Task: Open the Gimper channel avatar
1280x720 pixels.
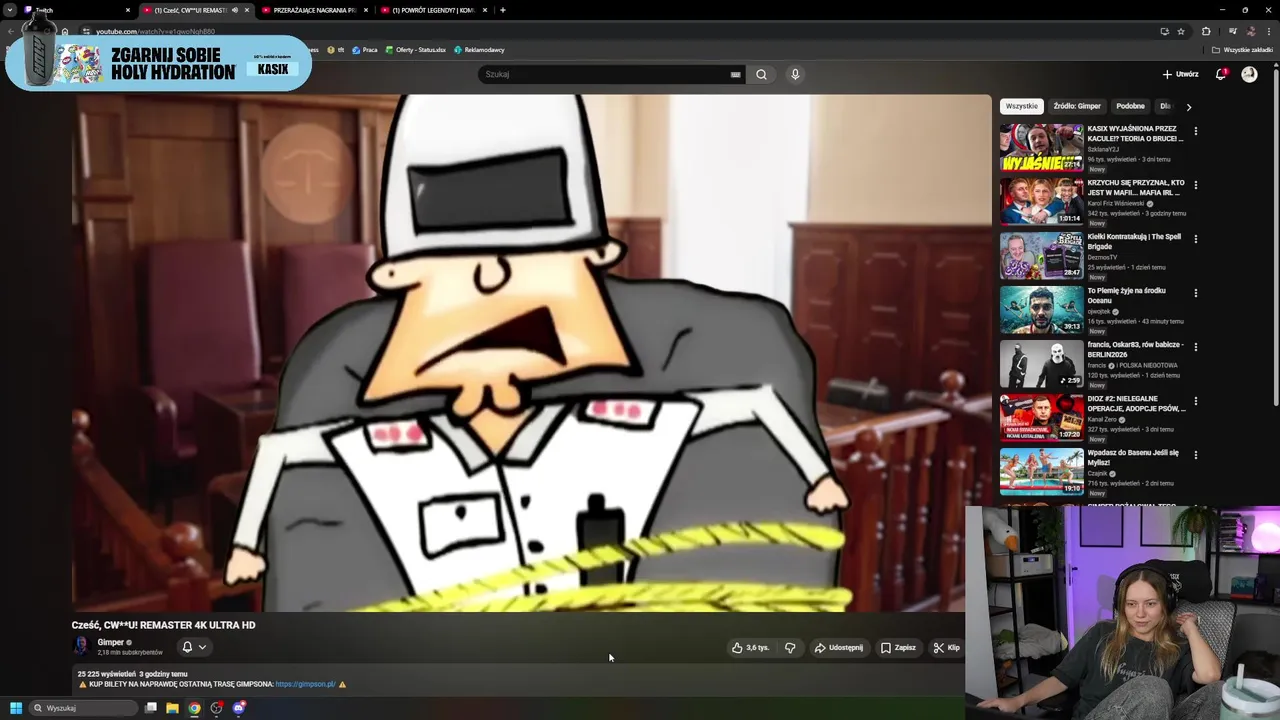Action: pyautogui.click(x=81, y=646)
